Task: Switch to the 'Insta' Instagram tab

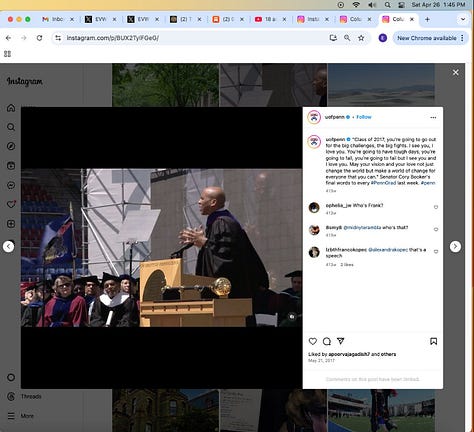Action: [313, 19]
